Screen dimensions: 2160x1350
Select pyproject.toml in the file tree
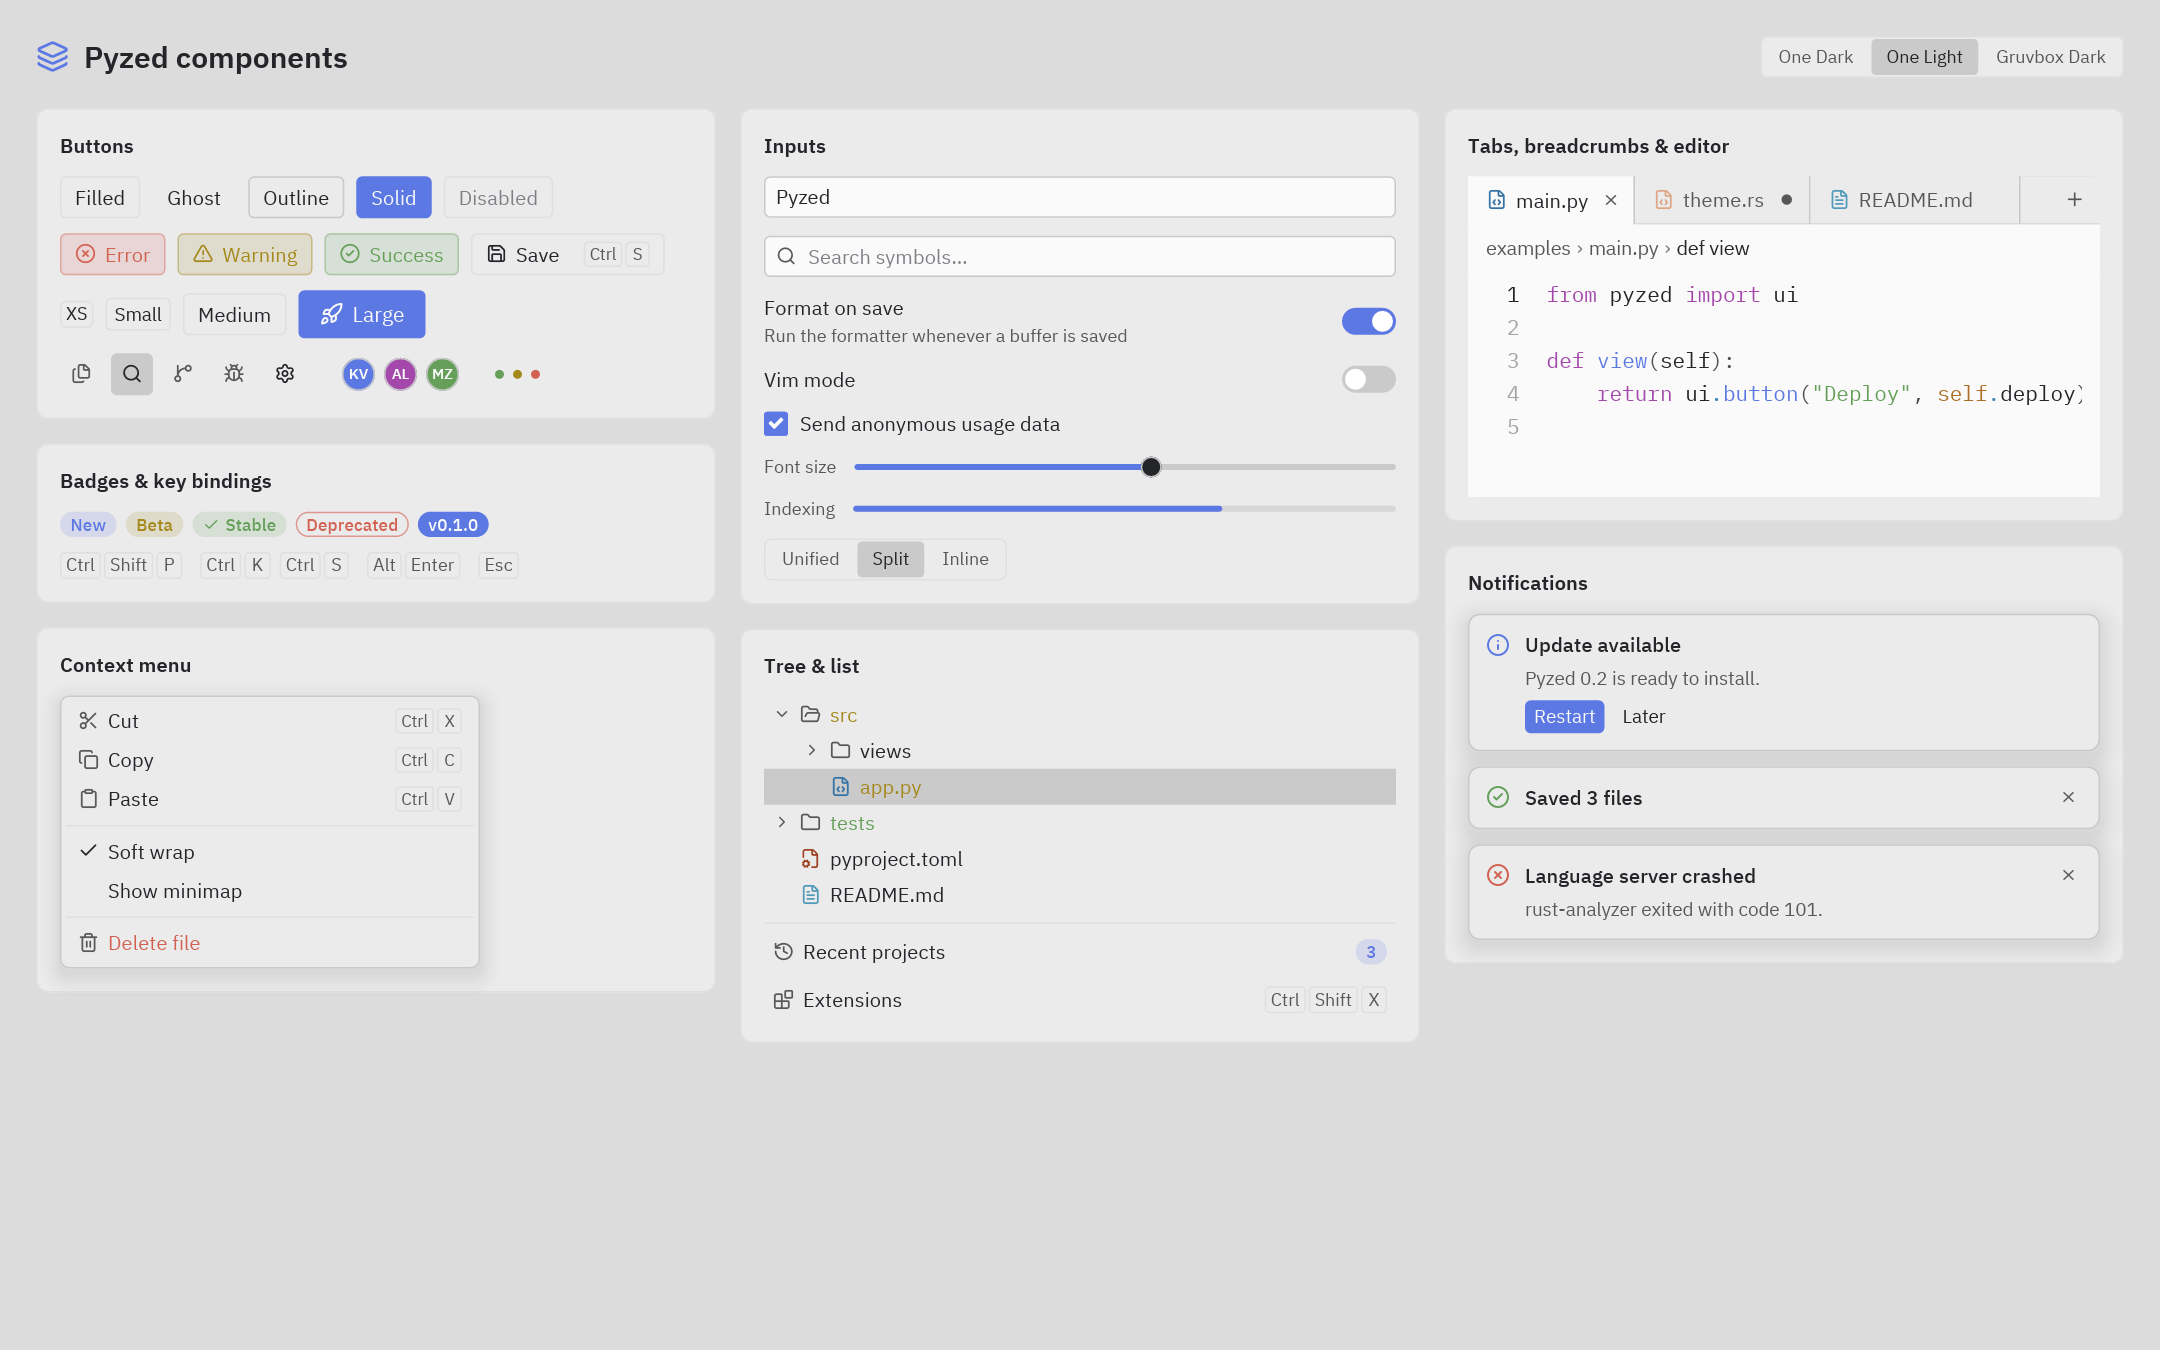[1080, 859]
